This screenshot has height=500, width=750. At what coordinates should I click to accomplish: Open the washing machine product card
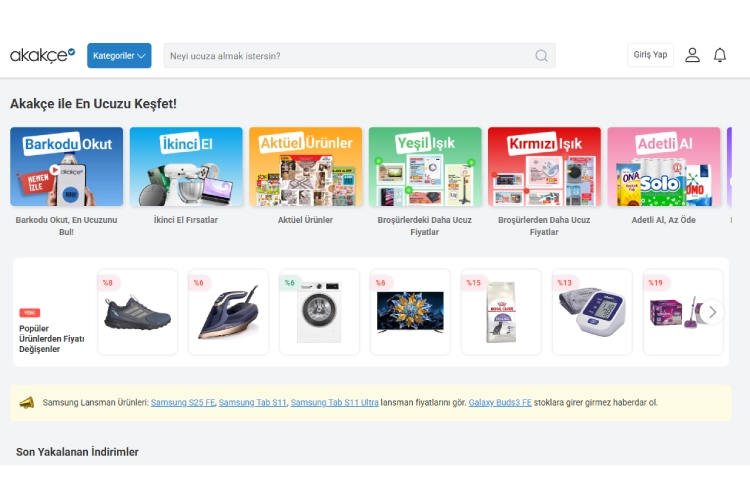[x=319, y=312]
